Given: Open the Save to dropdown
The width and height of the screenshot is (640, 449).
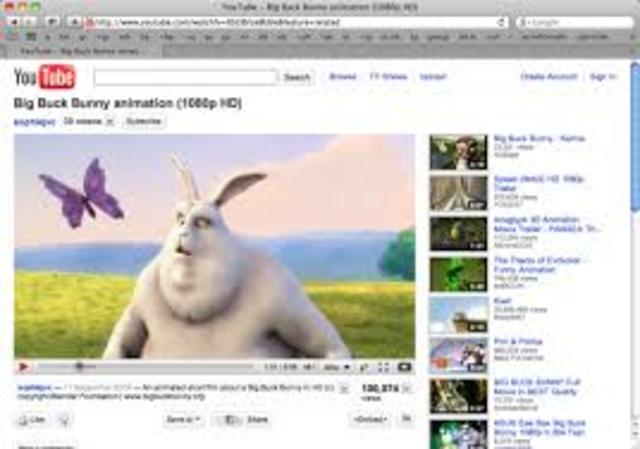Looking at the screenshot, I should tap(183, 419).
